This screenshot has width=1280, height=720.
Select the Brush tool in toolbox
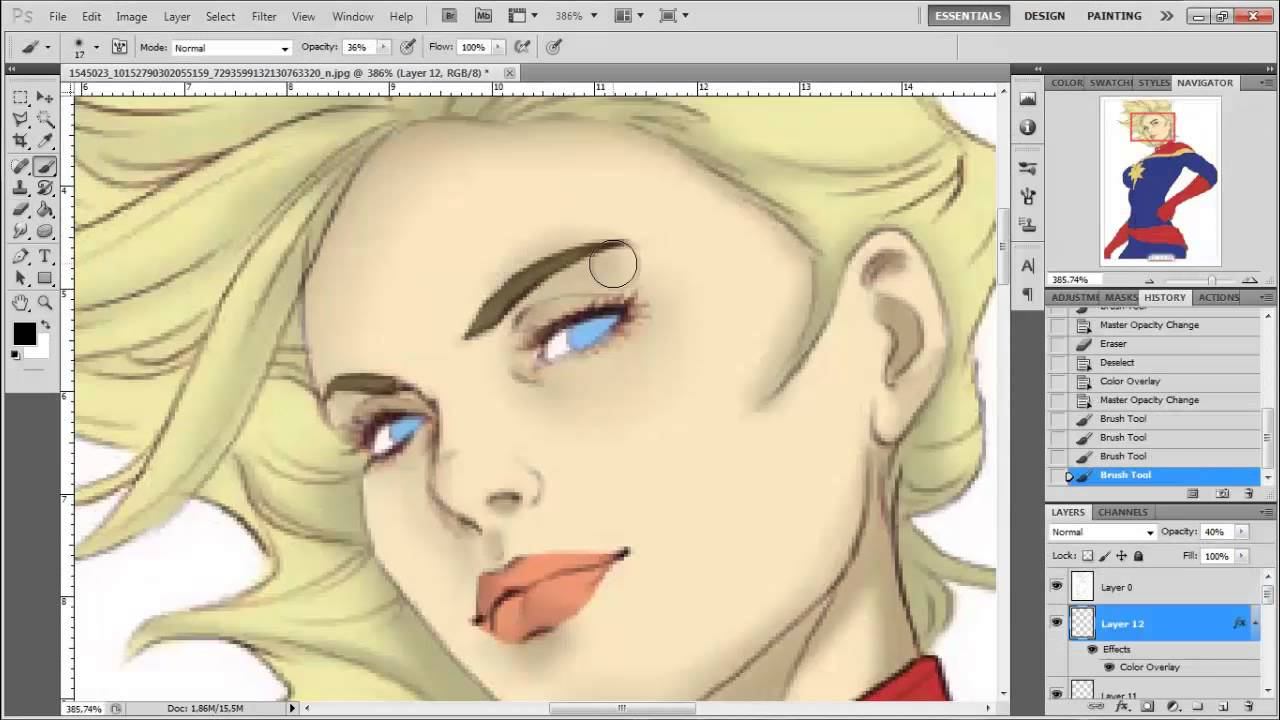click(45, 166)
